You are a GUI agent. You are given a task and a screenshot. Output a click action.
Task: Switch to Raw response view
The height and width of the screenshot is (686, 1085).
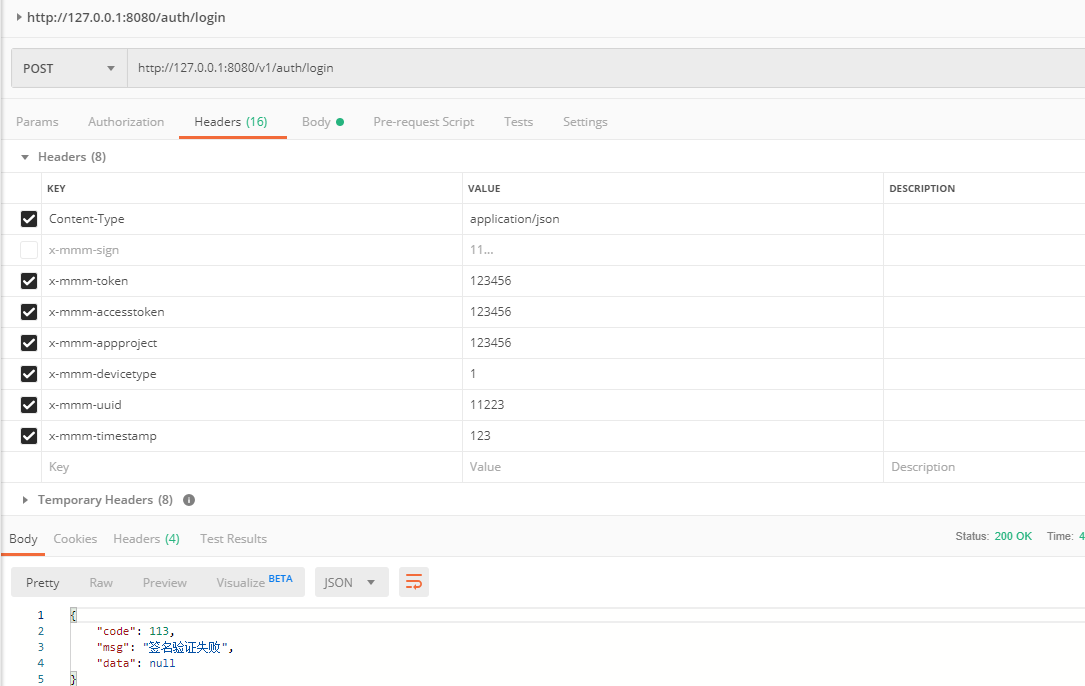[101, 583]
